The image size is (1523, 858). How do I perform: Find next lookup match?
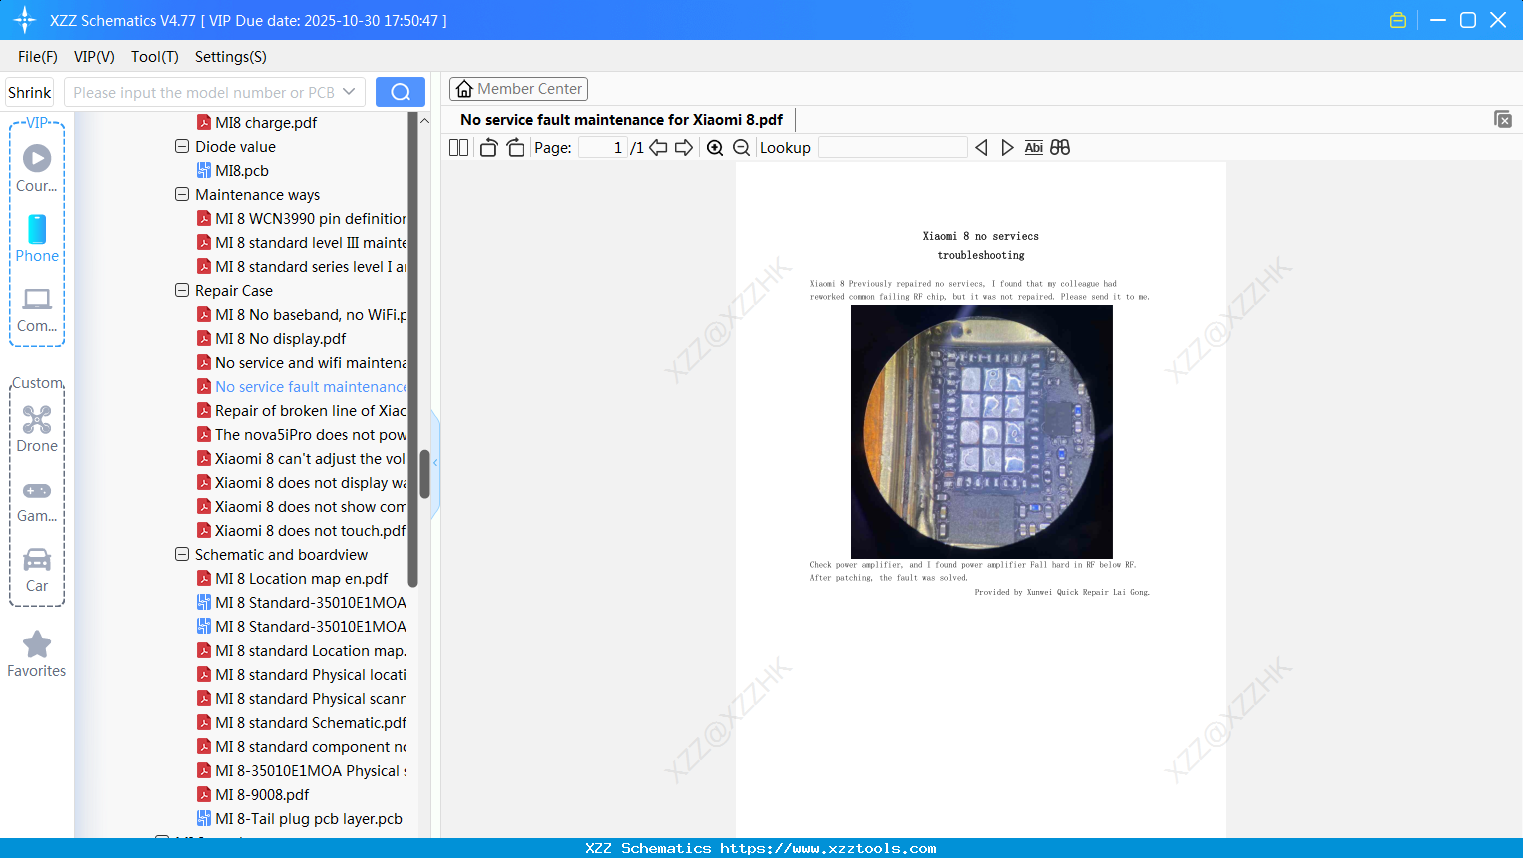[x=1007, y=148]
